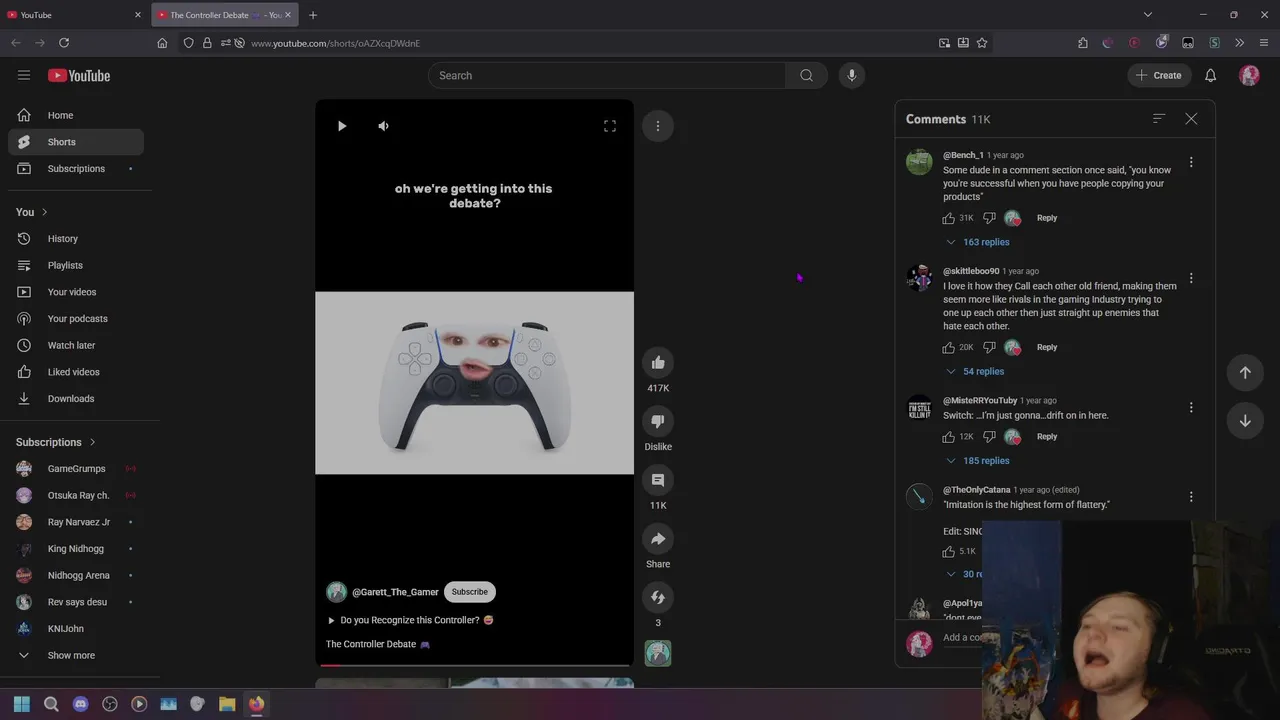Open the sound source thumbnail
1280x720 pixels.
658,653
